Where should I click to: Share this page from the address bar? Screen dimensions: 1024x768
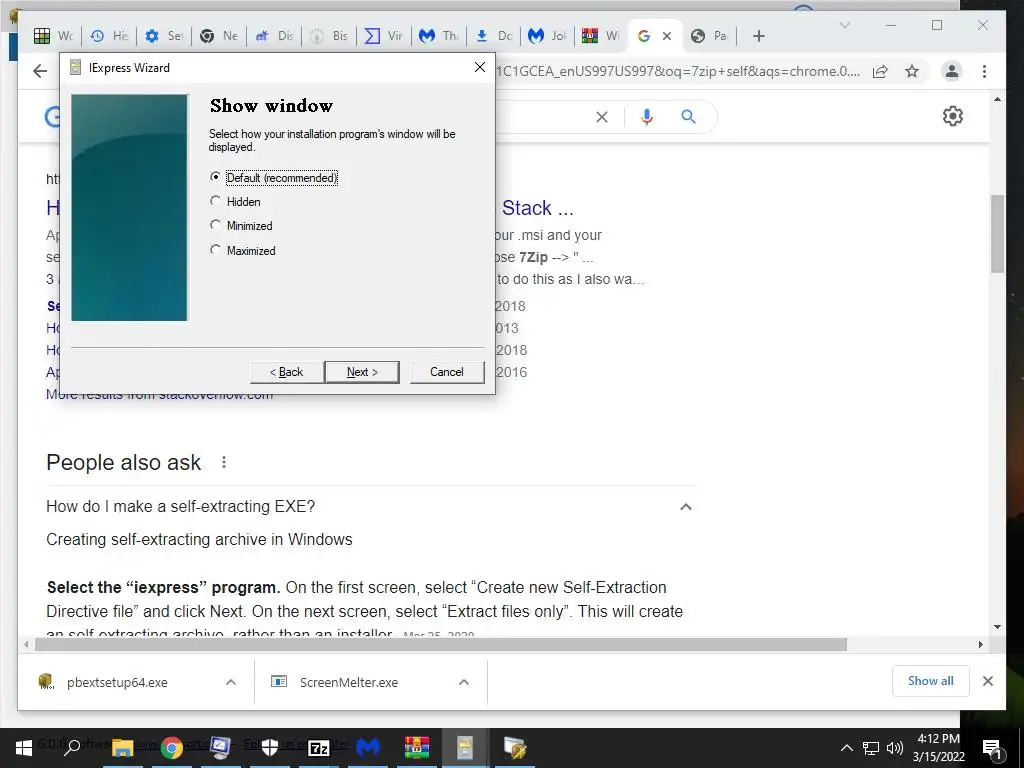[880, 71]
